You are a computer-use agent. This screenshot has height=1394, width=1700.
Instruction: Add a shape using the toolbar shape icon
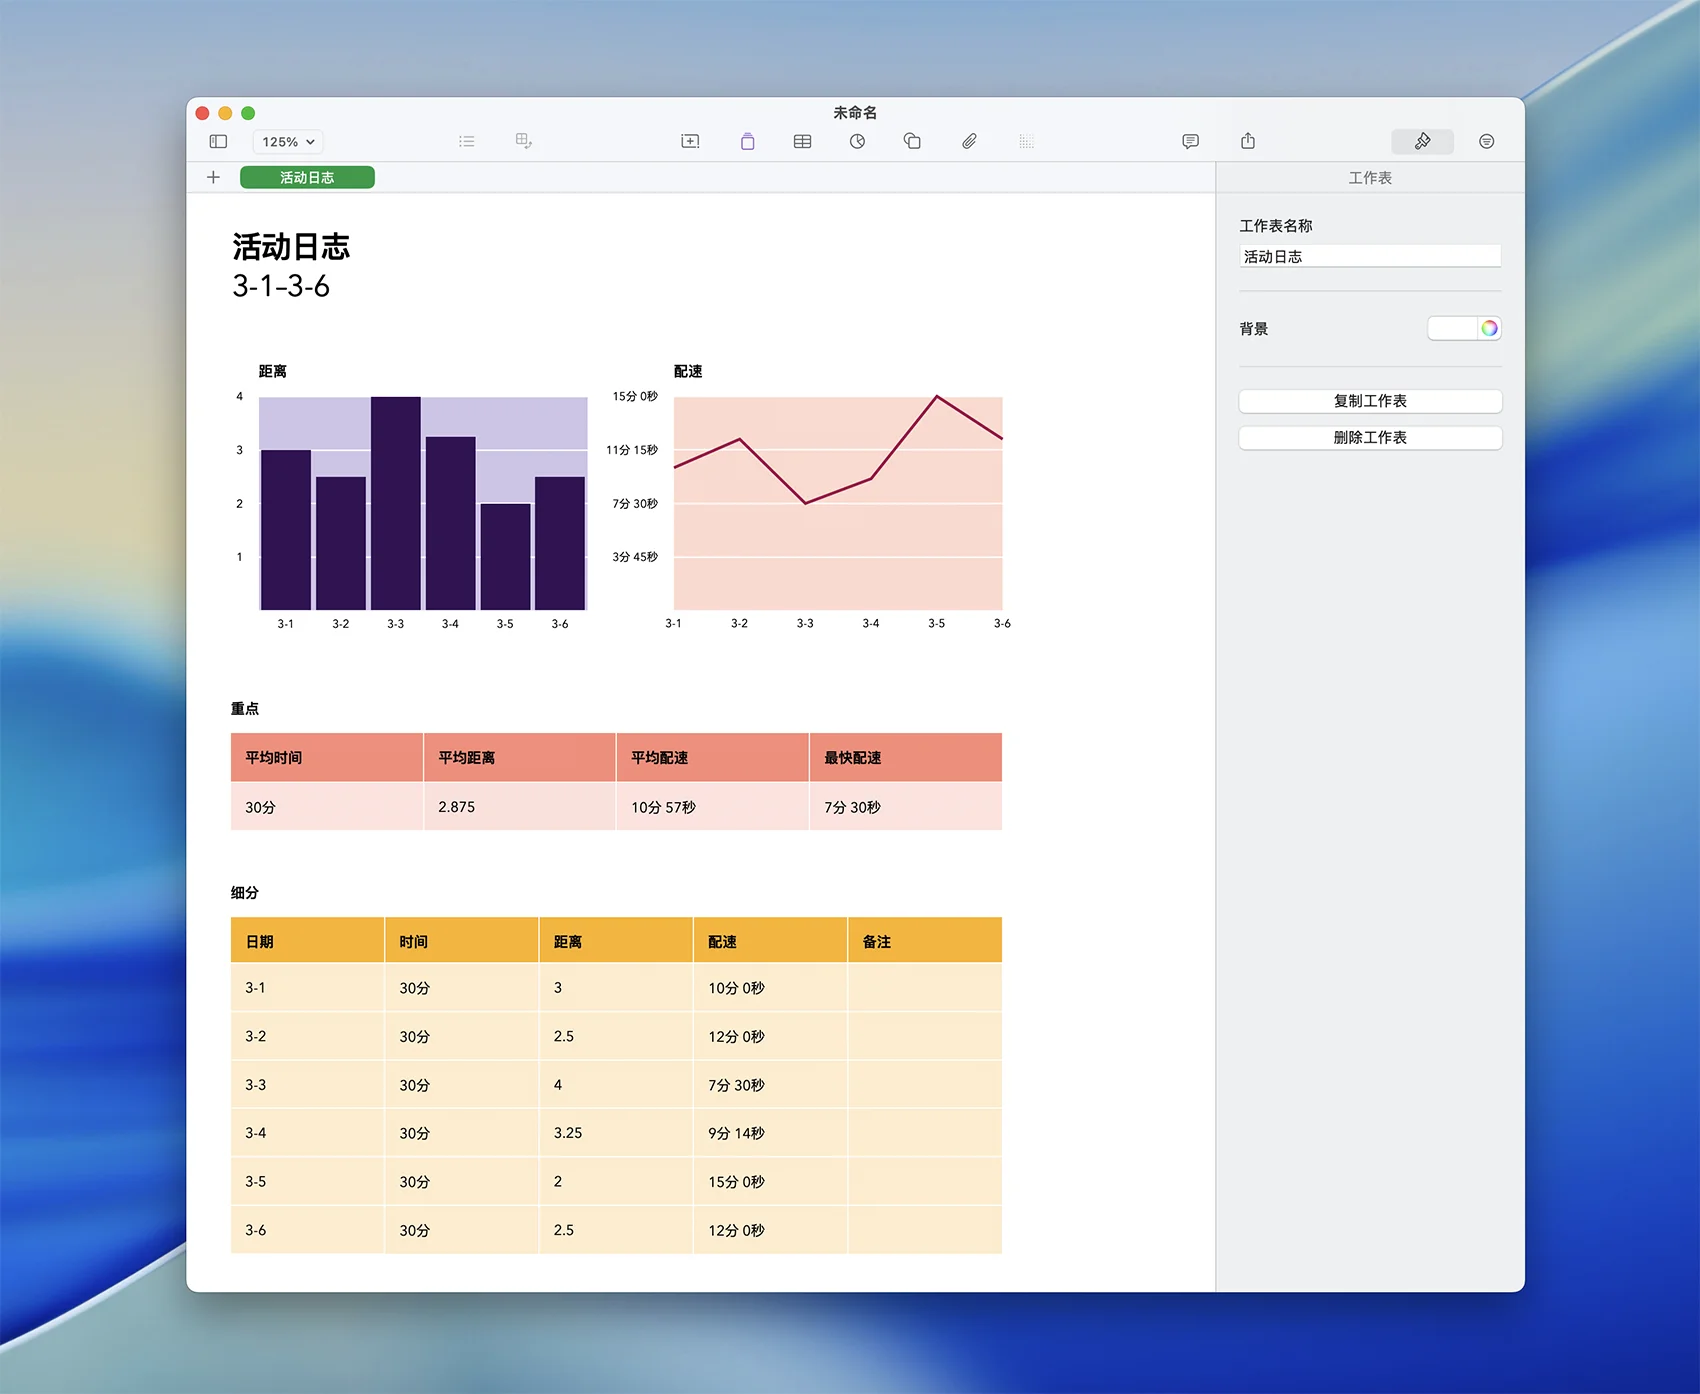pos(912,142)
